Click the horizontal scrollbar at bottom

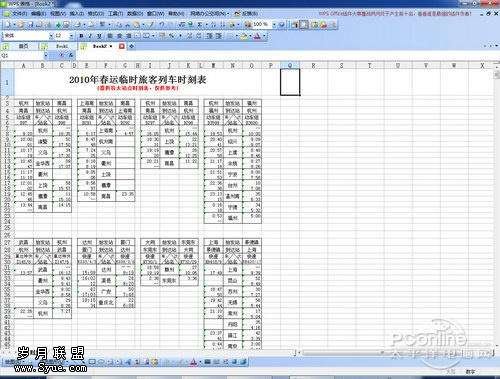tap(397, 352)
